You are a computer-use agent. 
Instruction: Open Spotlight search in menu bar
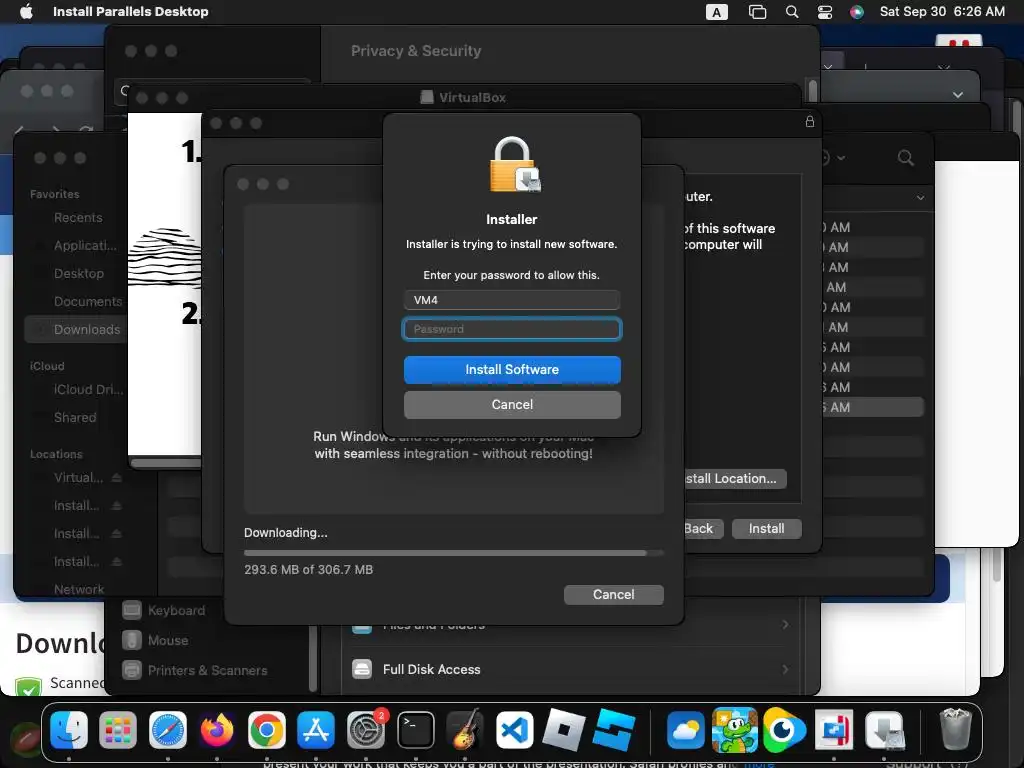click(x=792, y=12)
